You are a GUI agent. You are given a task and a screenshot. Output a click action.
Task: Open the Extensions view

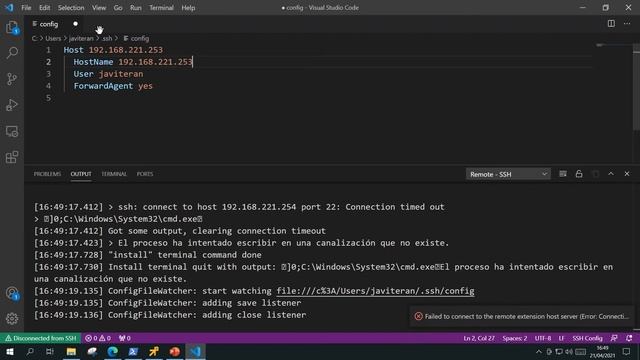(x=12, y=157)
